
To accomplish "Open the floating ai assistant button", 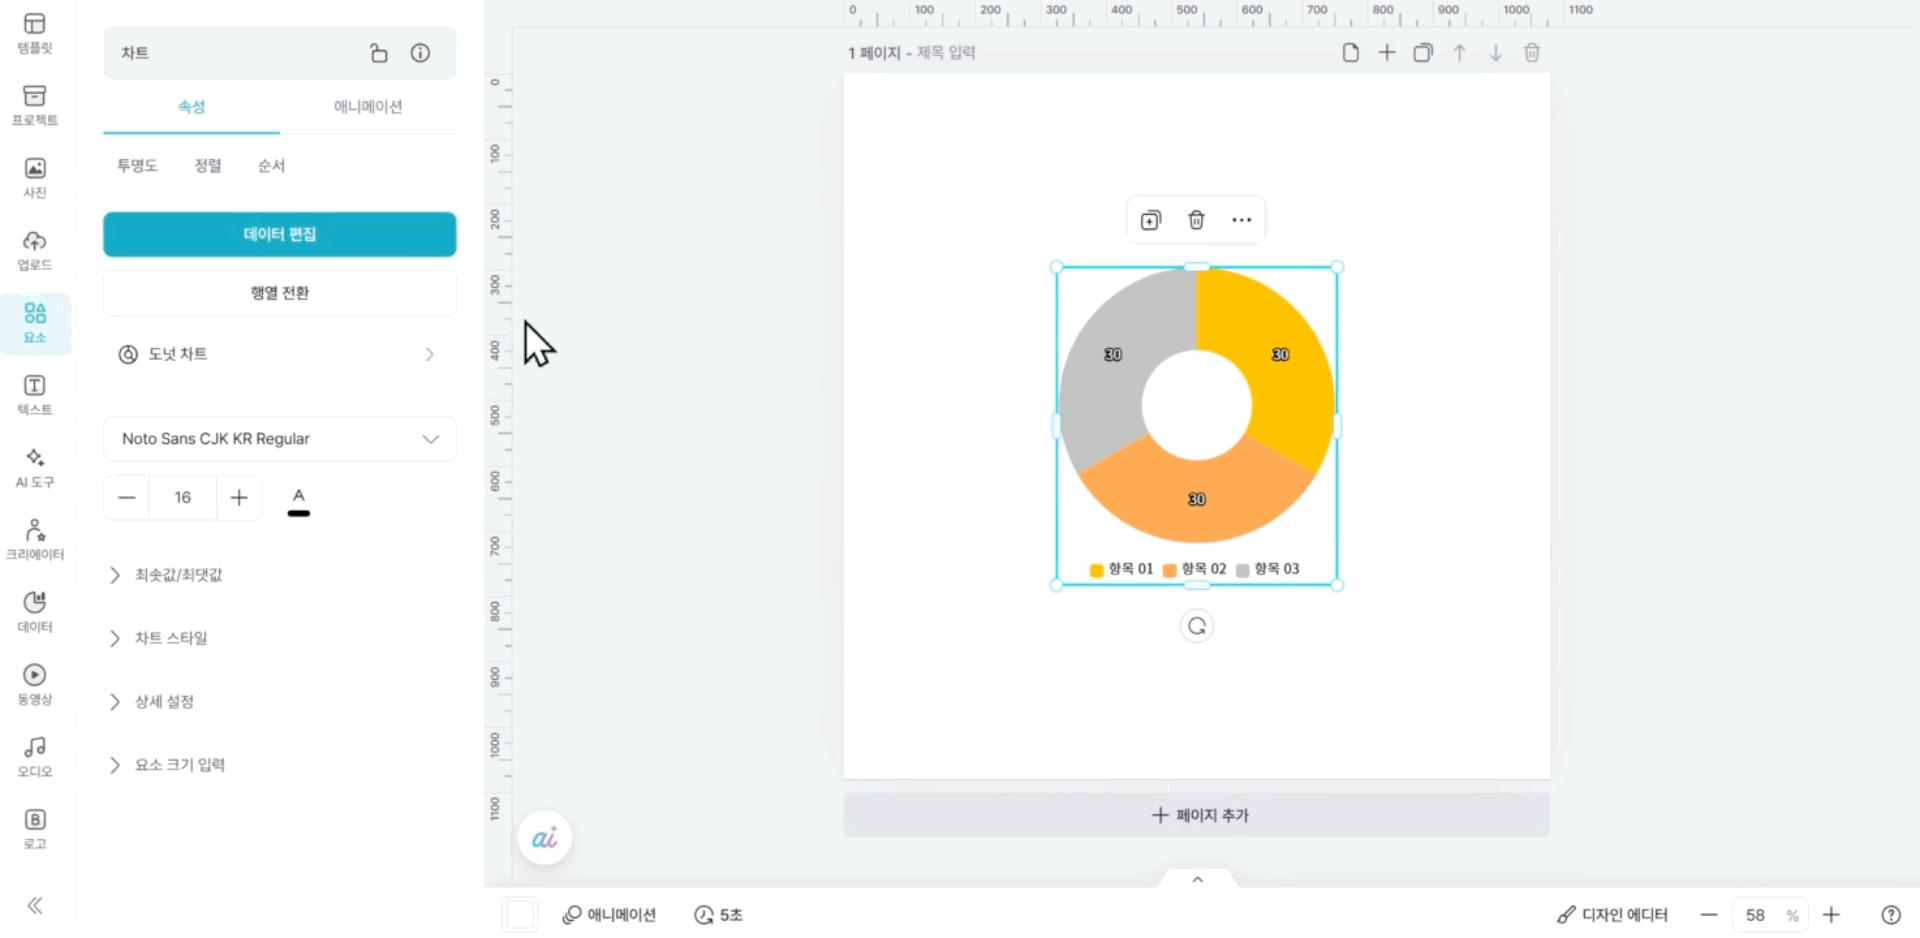I will pos(545,838).
